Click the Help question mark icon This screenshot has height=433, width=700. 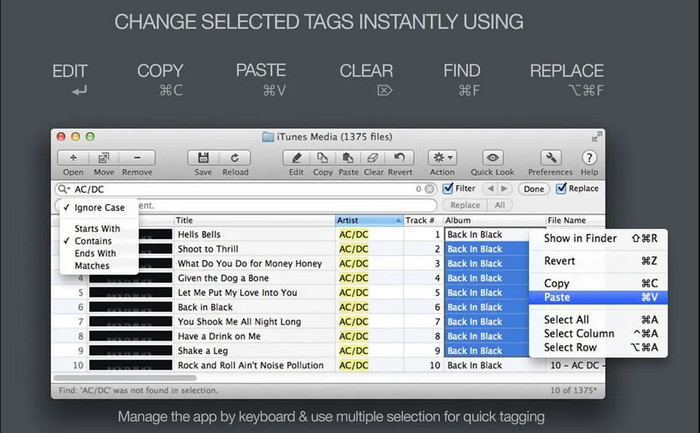(x=589, y=158)
